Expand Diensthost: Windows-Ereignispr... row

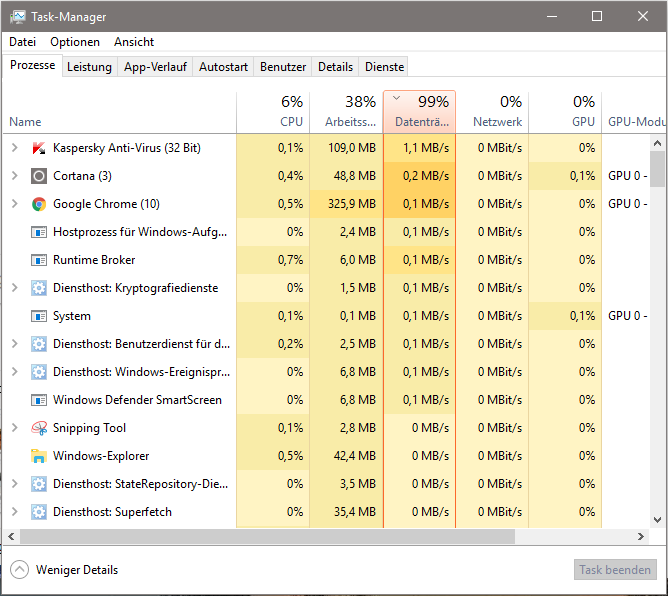point(14,371)
